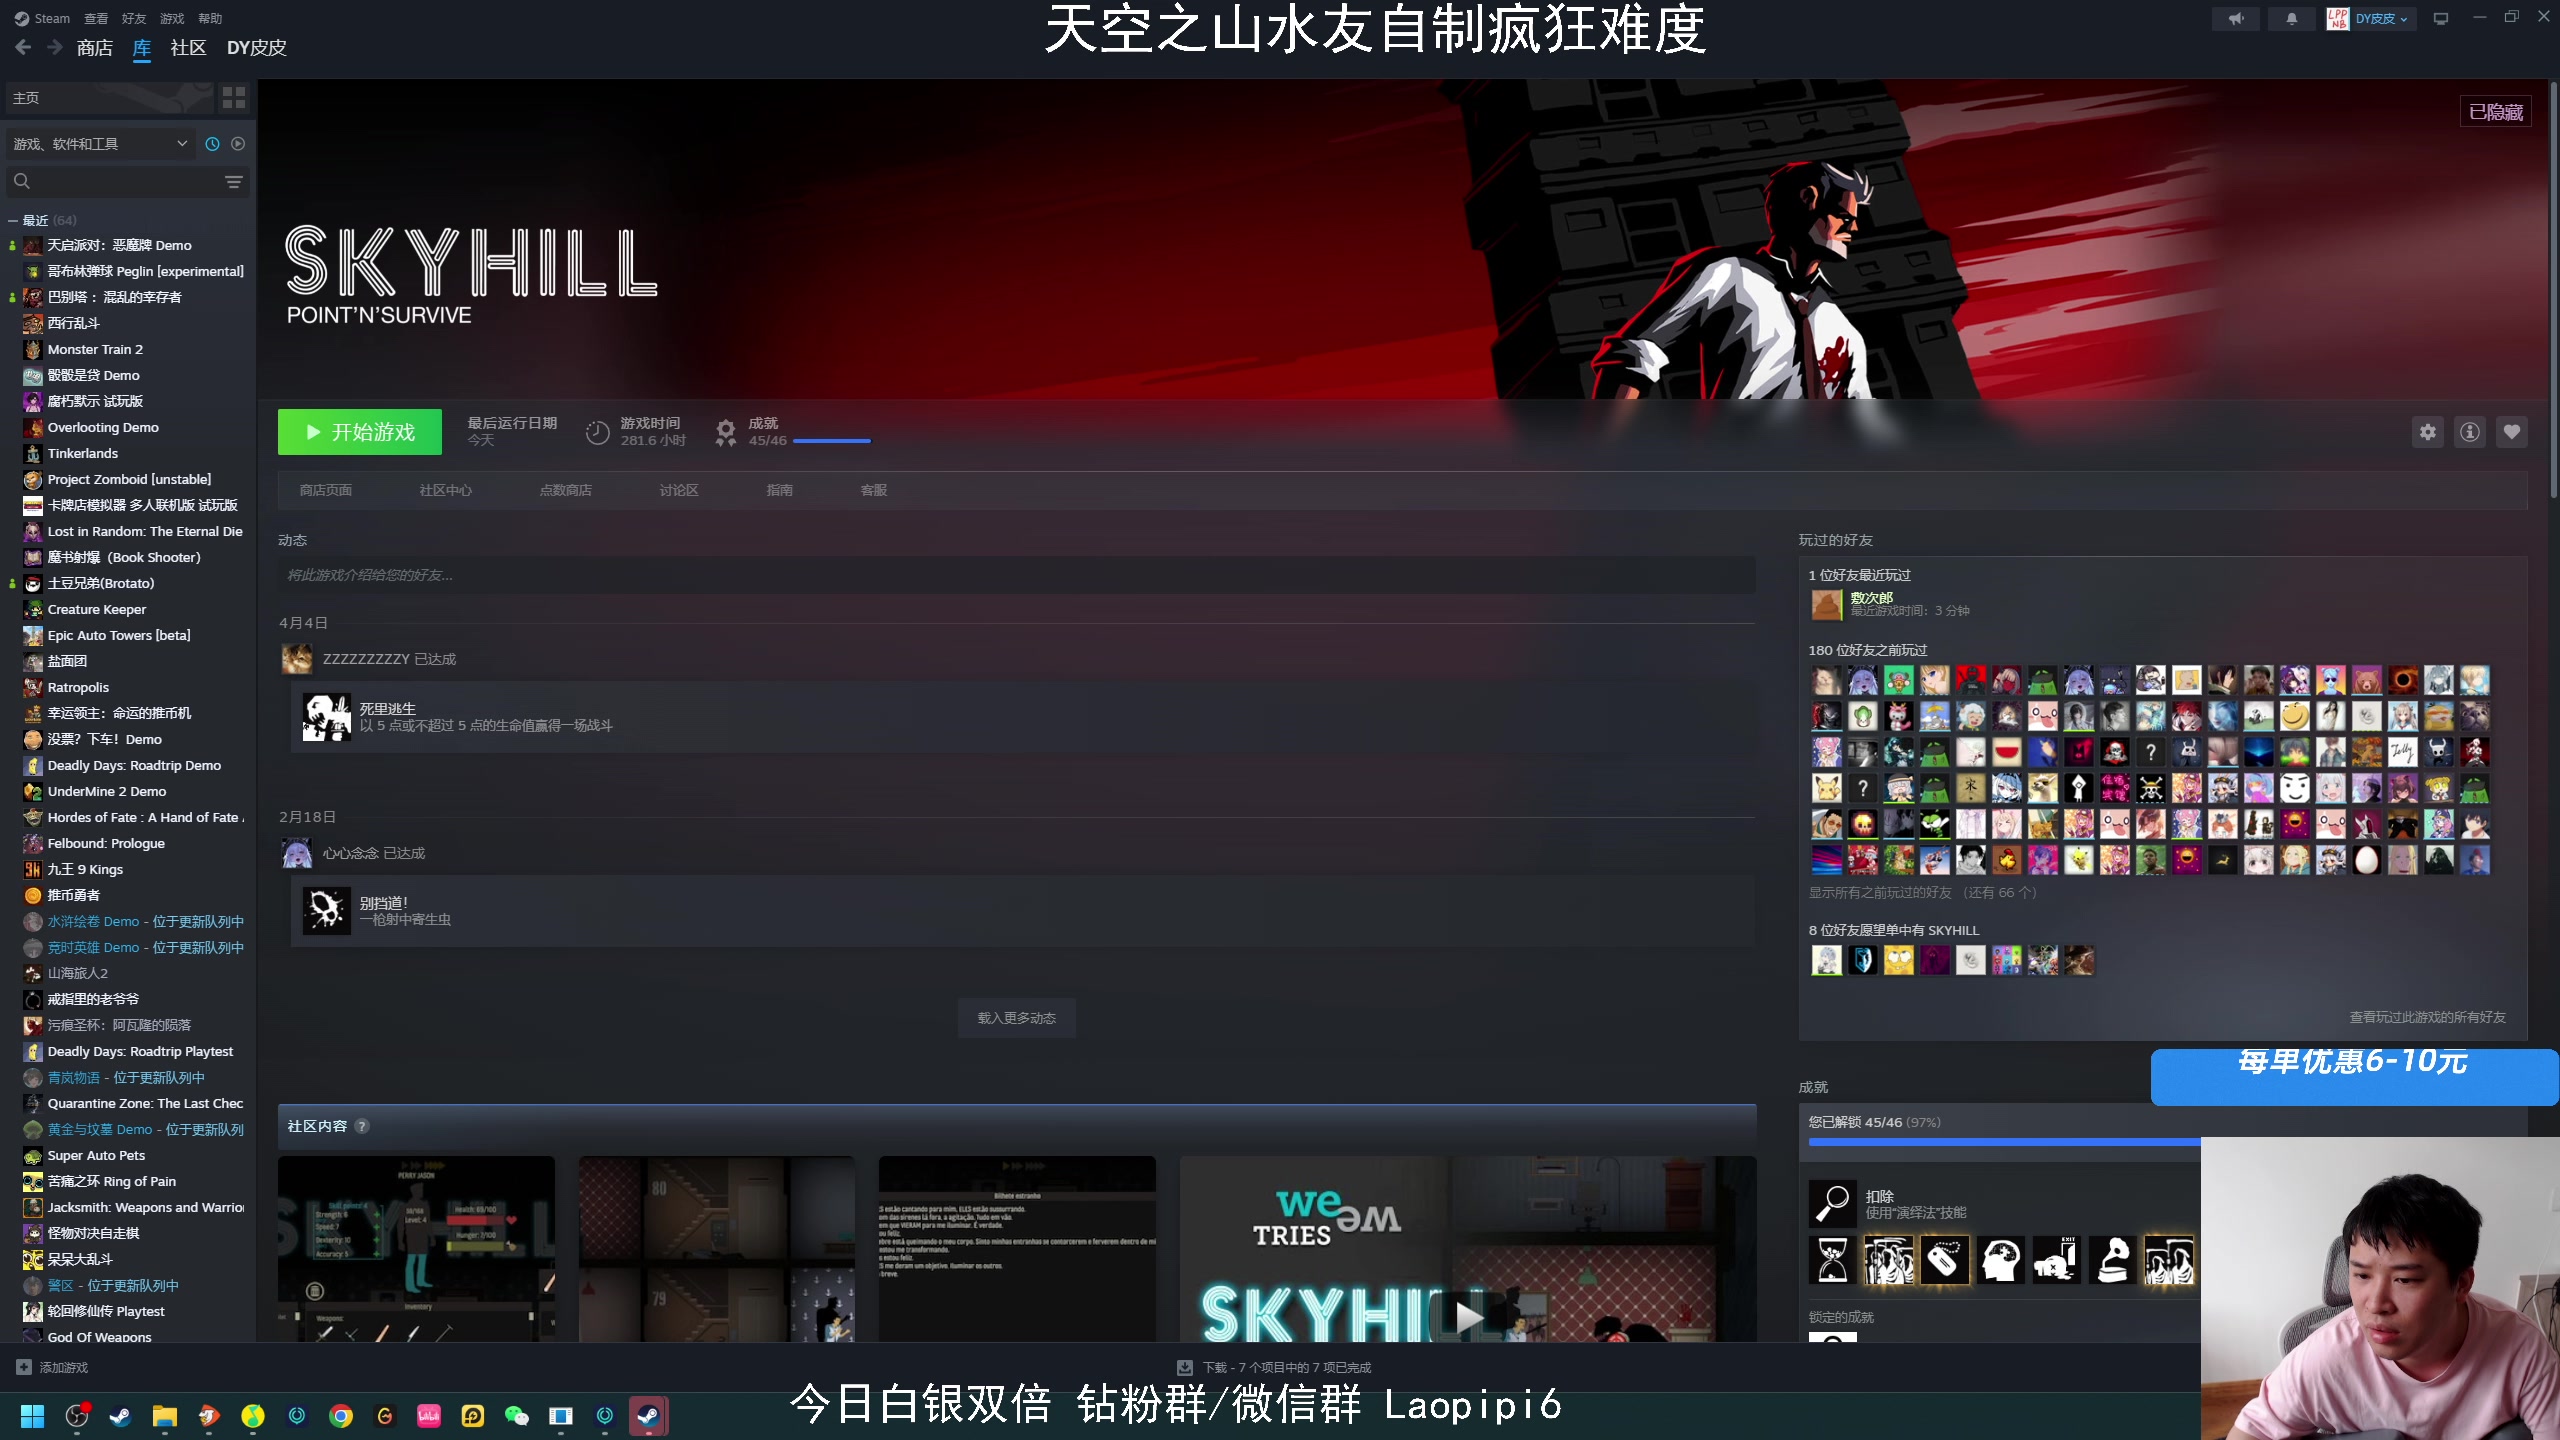Open the 帮助 menu

tap(210, 18)
